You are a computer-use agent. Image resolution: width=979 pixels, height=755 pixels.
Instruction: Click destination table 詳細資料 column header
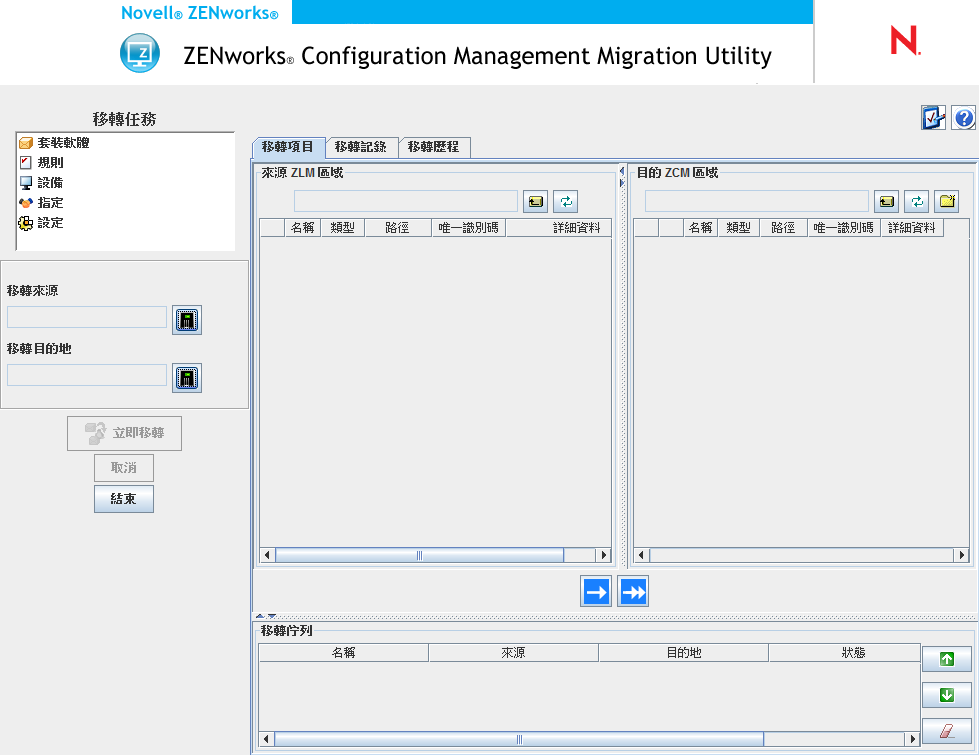[912, 228]
